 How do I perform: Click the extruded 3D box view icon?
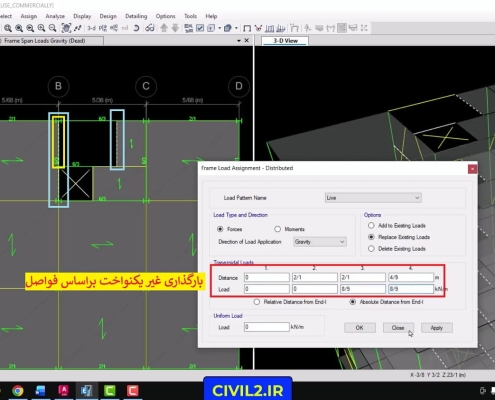point(228,28)
